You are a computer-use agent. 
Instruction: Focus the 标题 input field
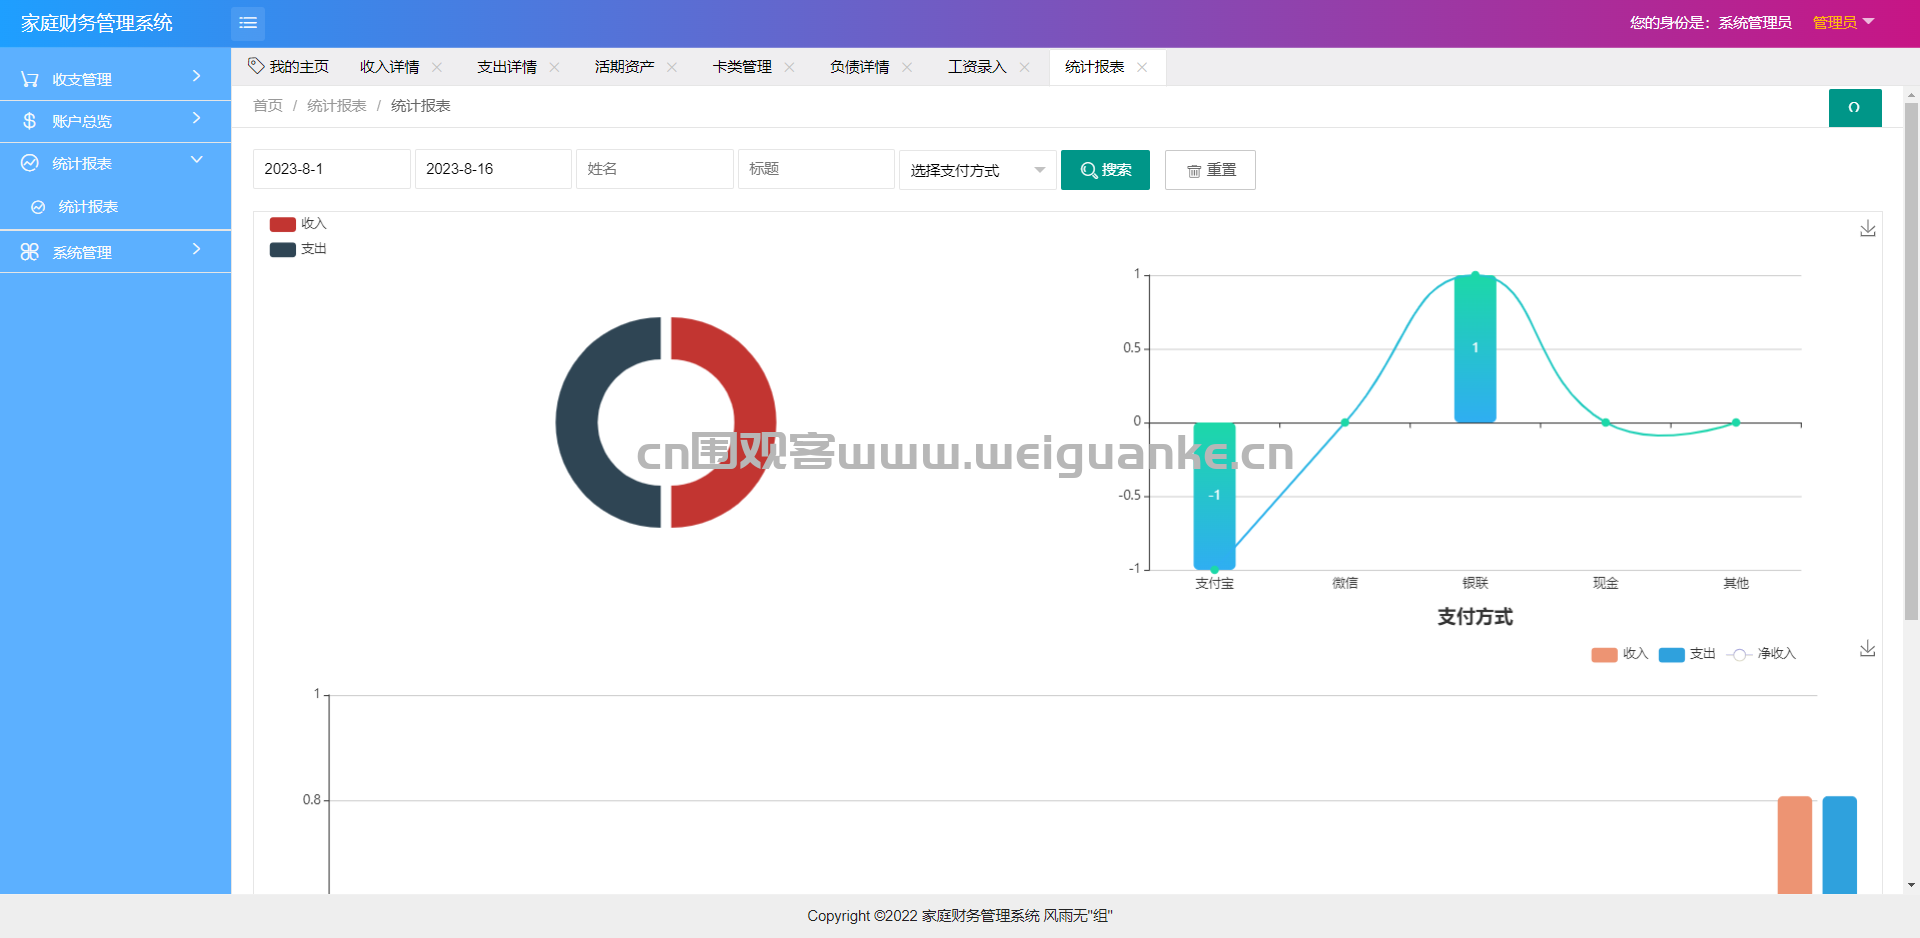click(x=816, y=169)
